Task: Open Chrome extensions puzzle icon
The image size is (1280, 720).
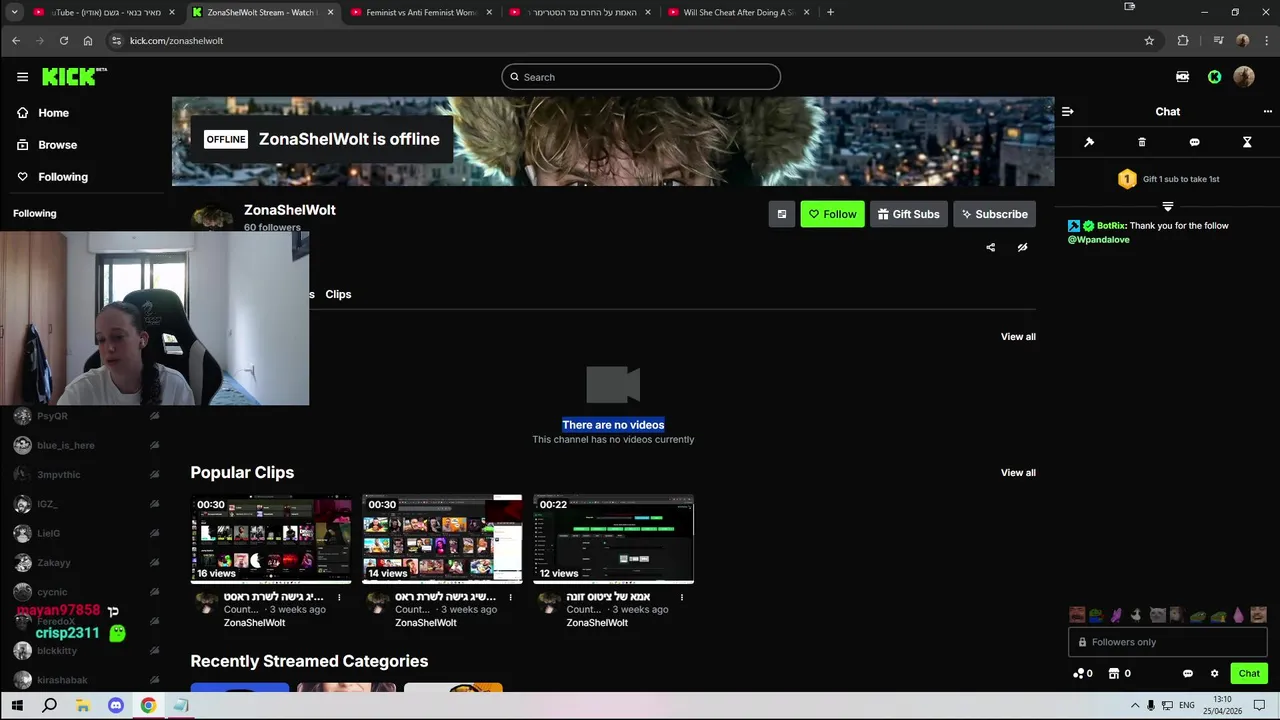Action: [x=1183, y=41]
